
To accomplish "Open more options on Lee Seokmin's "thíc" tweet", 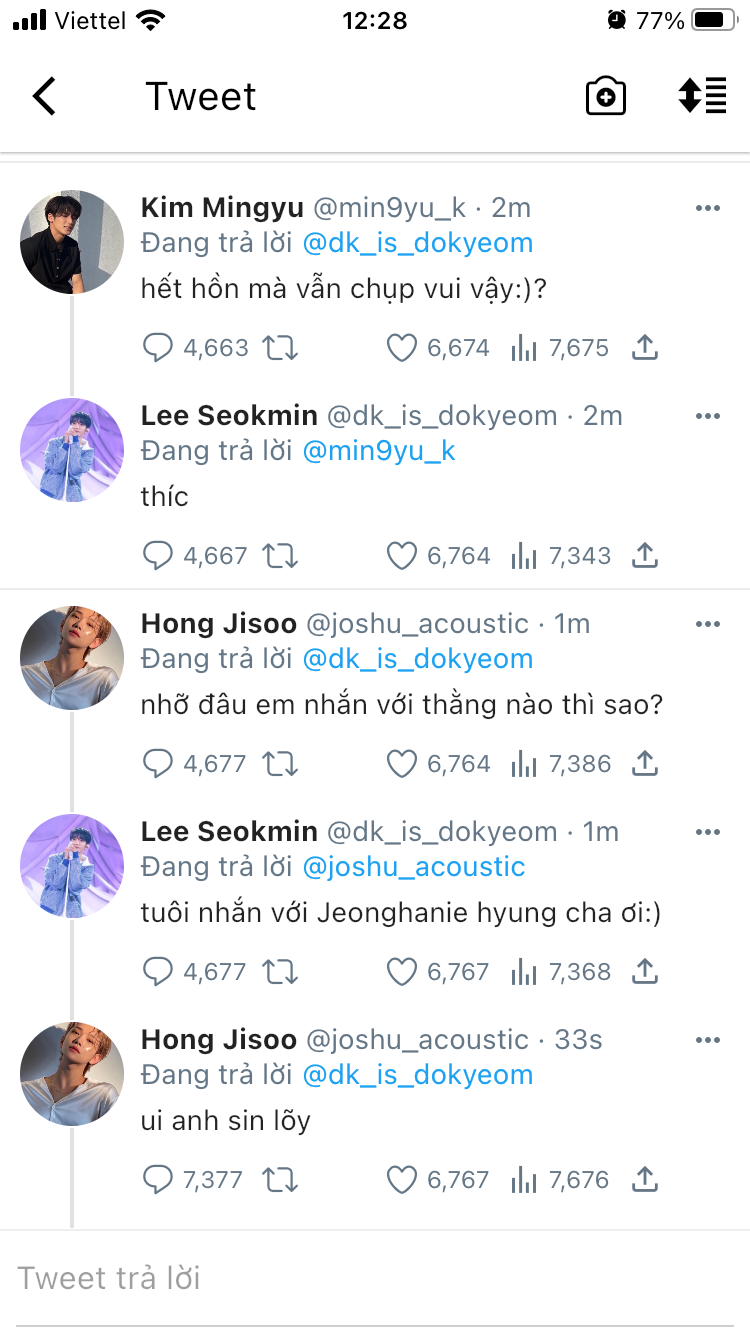I will (x=707, y=416).
